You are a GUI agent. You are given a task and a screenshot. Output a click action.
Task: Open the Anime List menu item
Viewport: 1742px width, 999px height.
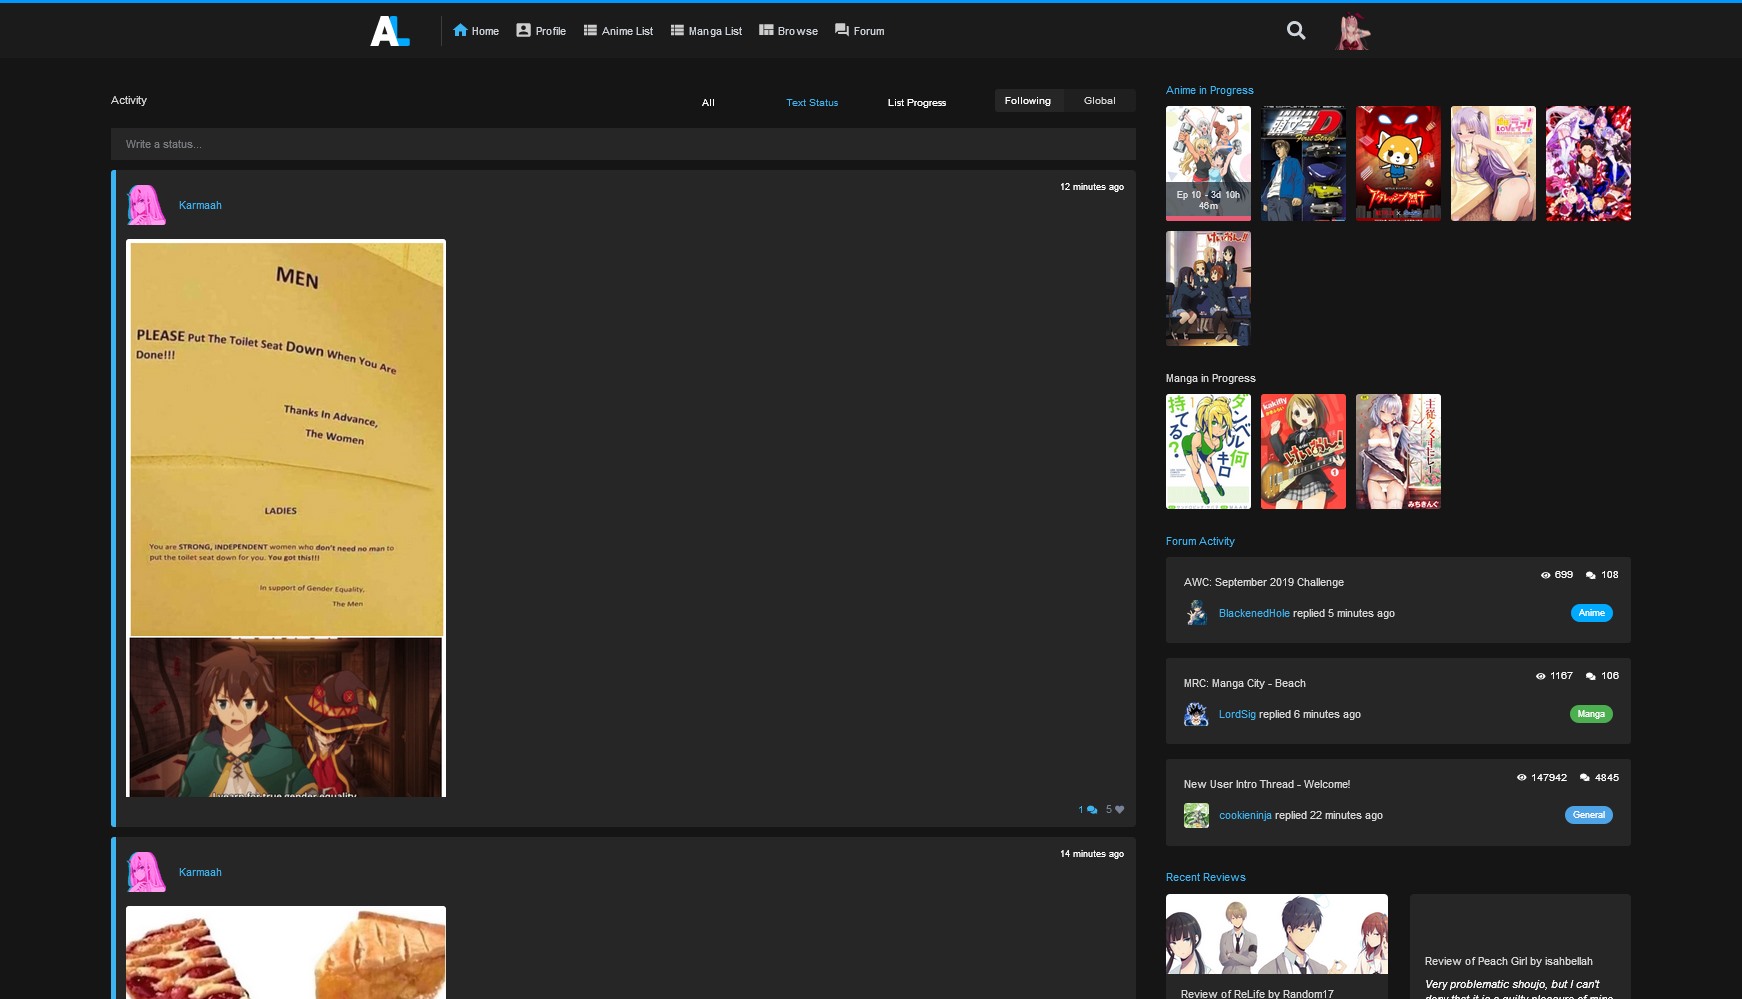click(x=618, y=31)
